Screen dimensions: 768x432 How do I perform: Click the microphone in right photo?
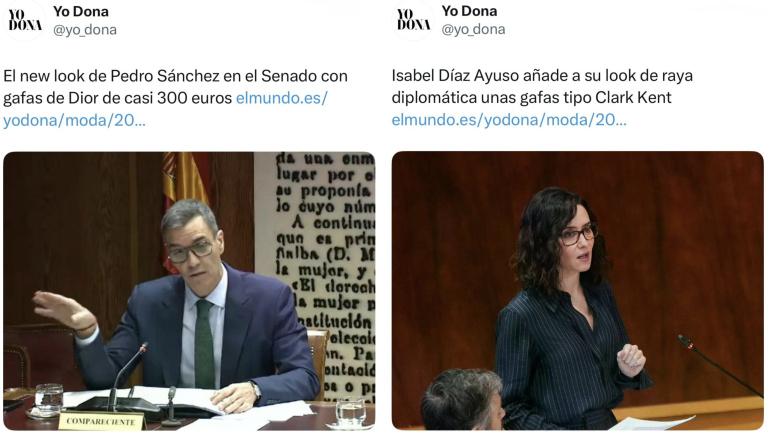[x=719, y=363]
